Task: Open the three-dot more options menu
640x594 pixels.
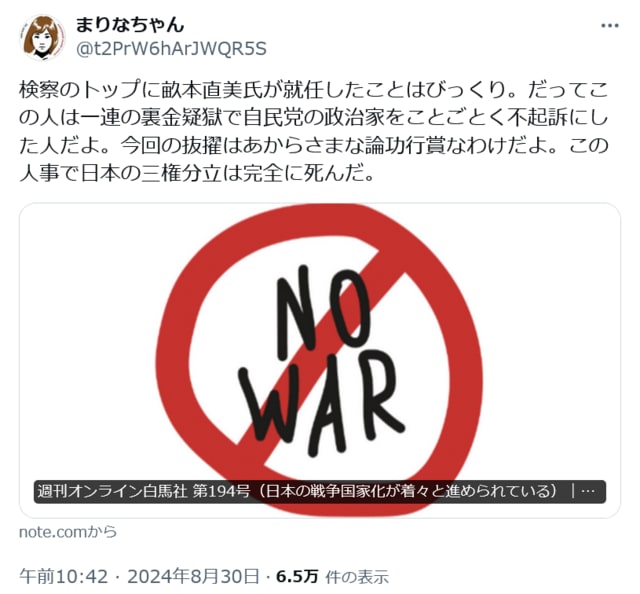Action: tap(610, 26)
